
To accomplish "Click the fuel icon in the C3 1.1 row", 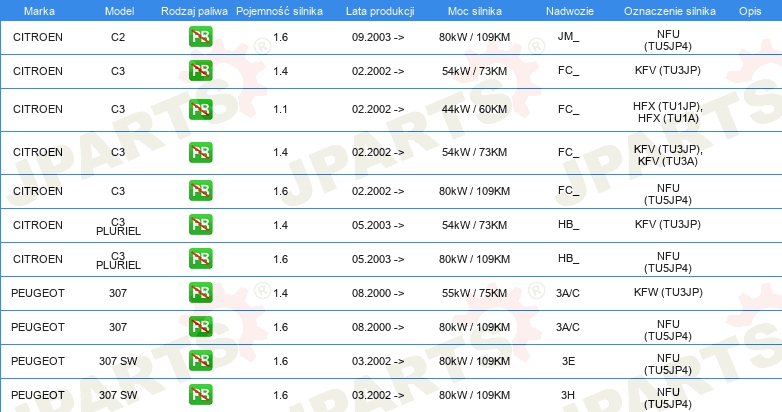I will pyautogui.click(x=200, y=109).
